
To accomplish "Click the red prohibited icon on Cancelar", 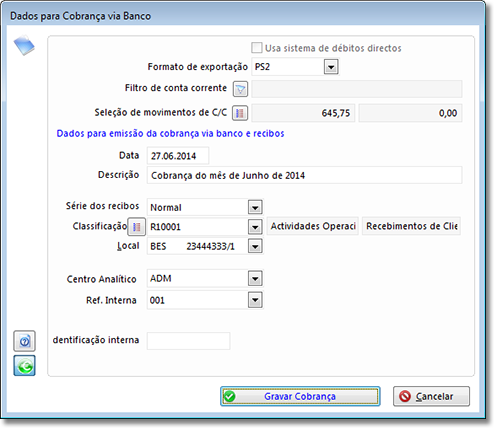I will pos(405,396).
